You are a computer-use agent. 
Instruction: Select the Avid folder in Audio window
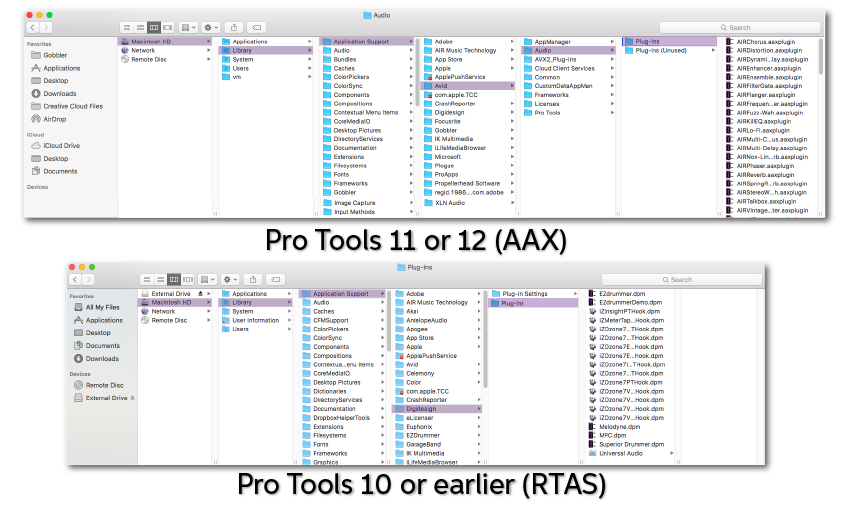click(468, 86)
